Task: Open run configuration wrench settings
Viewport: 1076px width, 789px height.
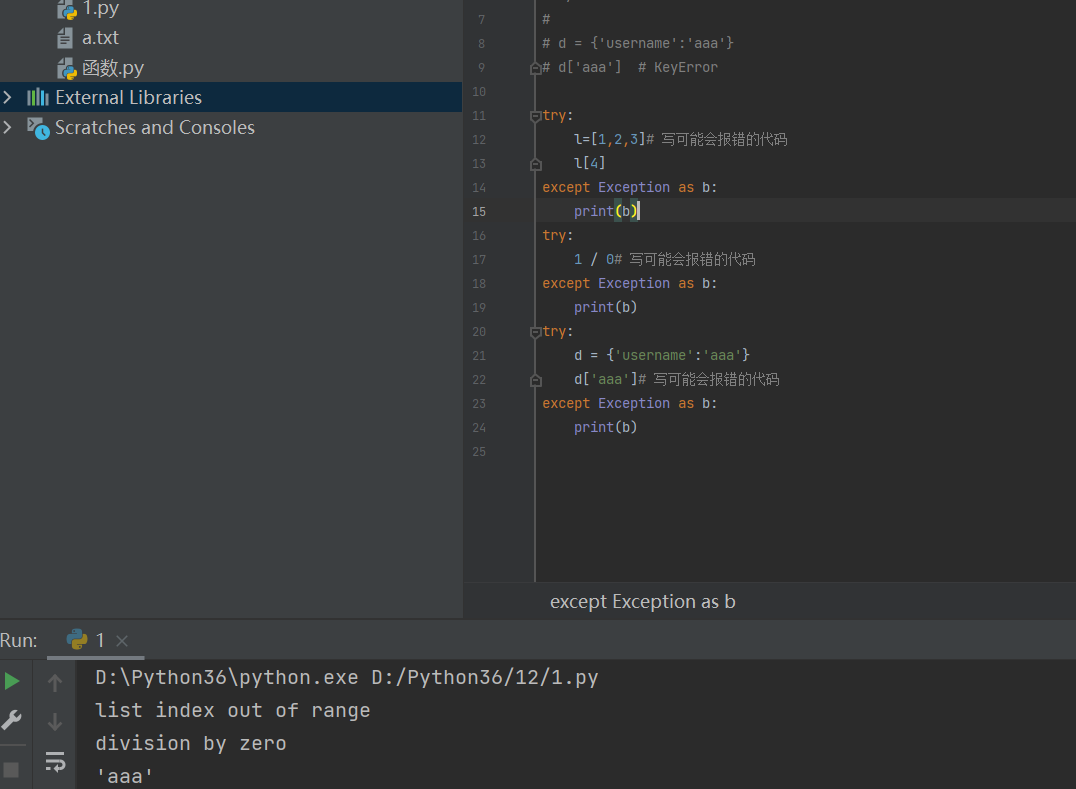Action: coord(12,720)
